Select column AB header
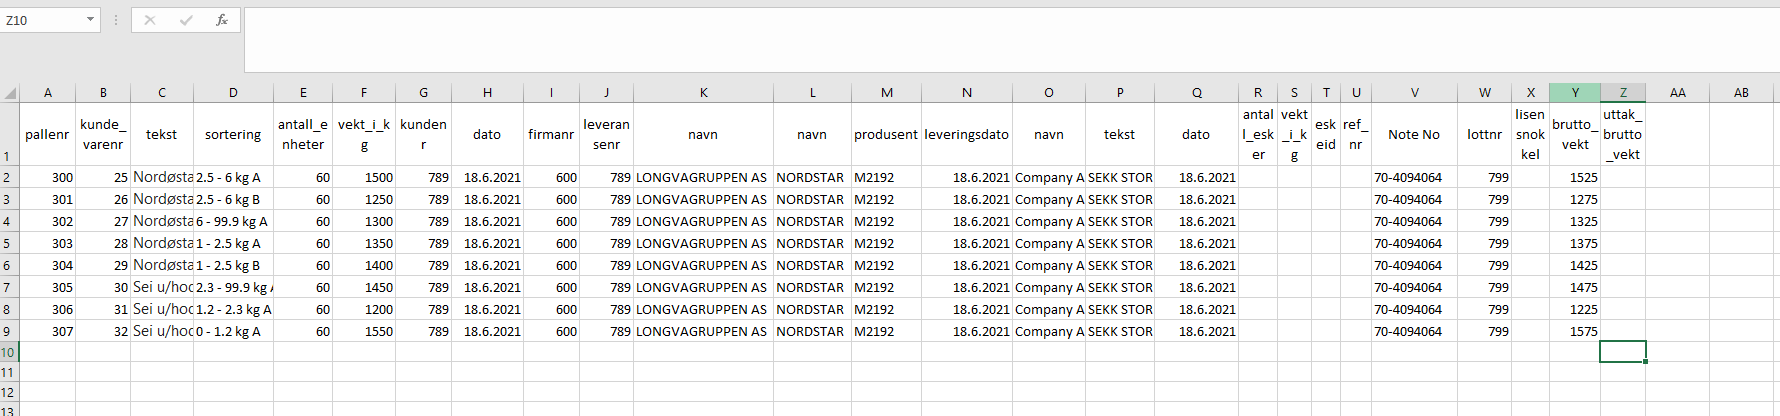Viewport: 1780px width, 416px height. 1741,93
